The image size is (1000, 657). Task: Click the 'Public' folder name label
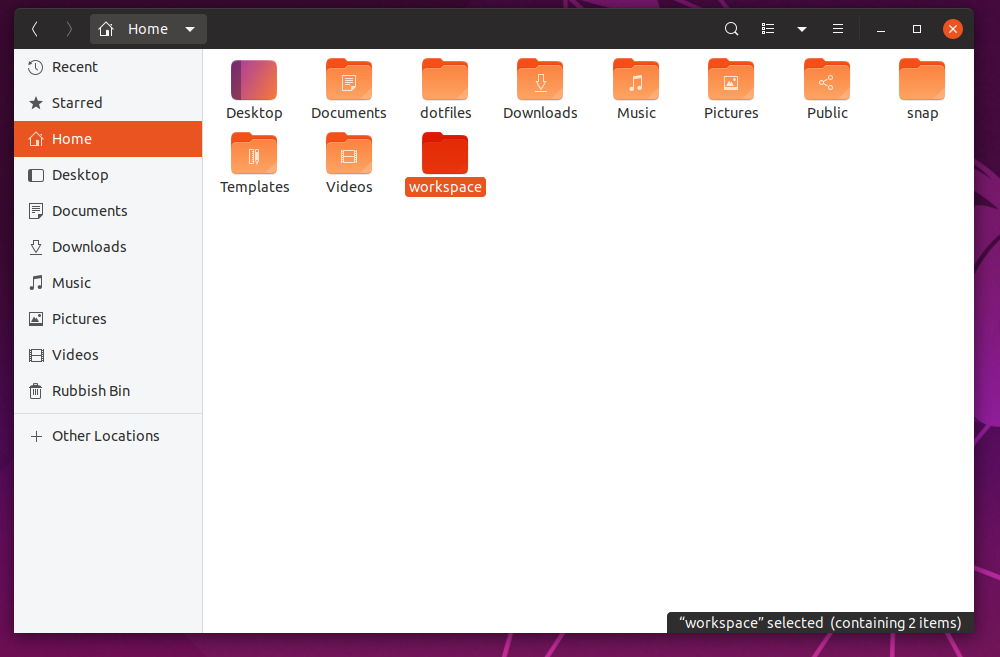pyautogui.click(x=827, y=113)
